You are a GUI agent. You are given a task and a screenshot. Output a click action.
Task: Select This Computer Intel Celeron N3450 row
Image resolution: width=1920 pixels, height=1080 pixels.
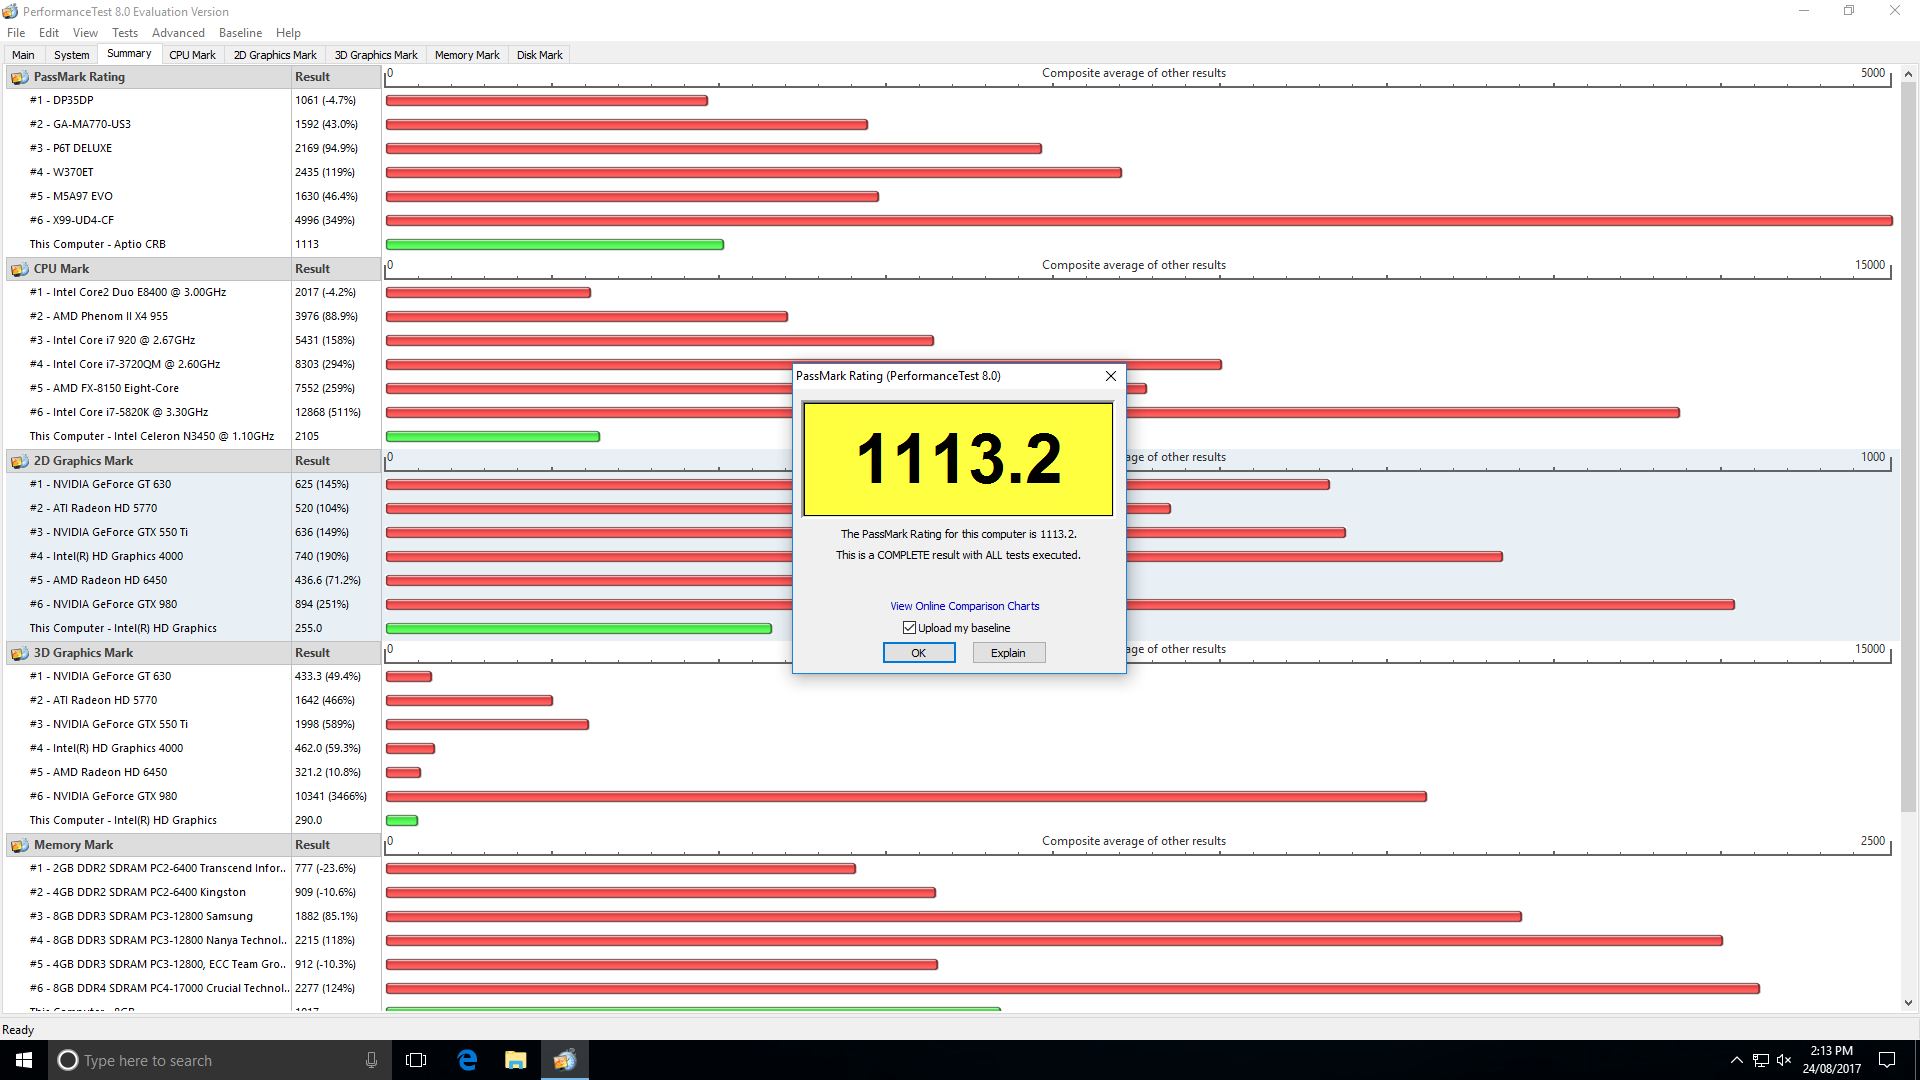point(195,436)
